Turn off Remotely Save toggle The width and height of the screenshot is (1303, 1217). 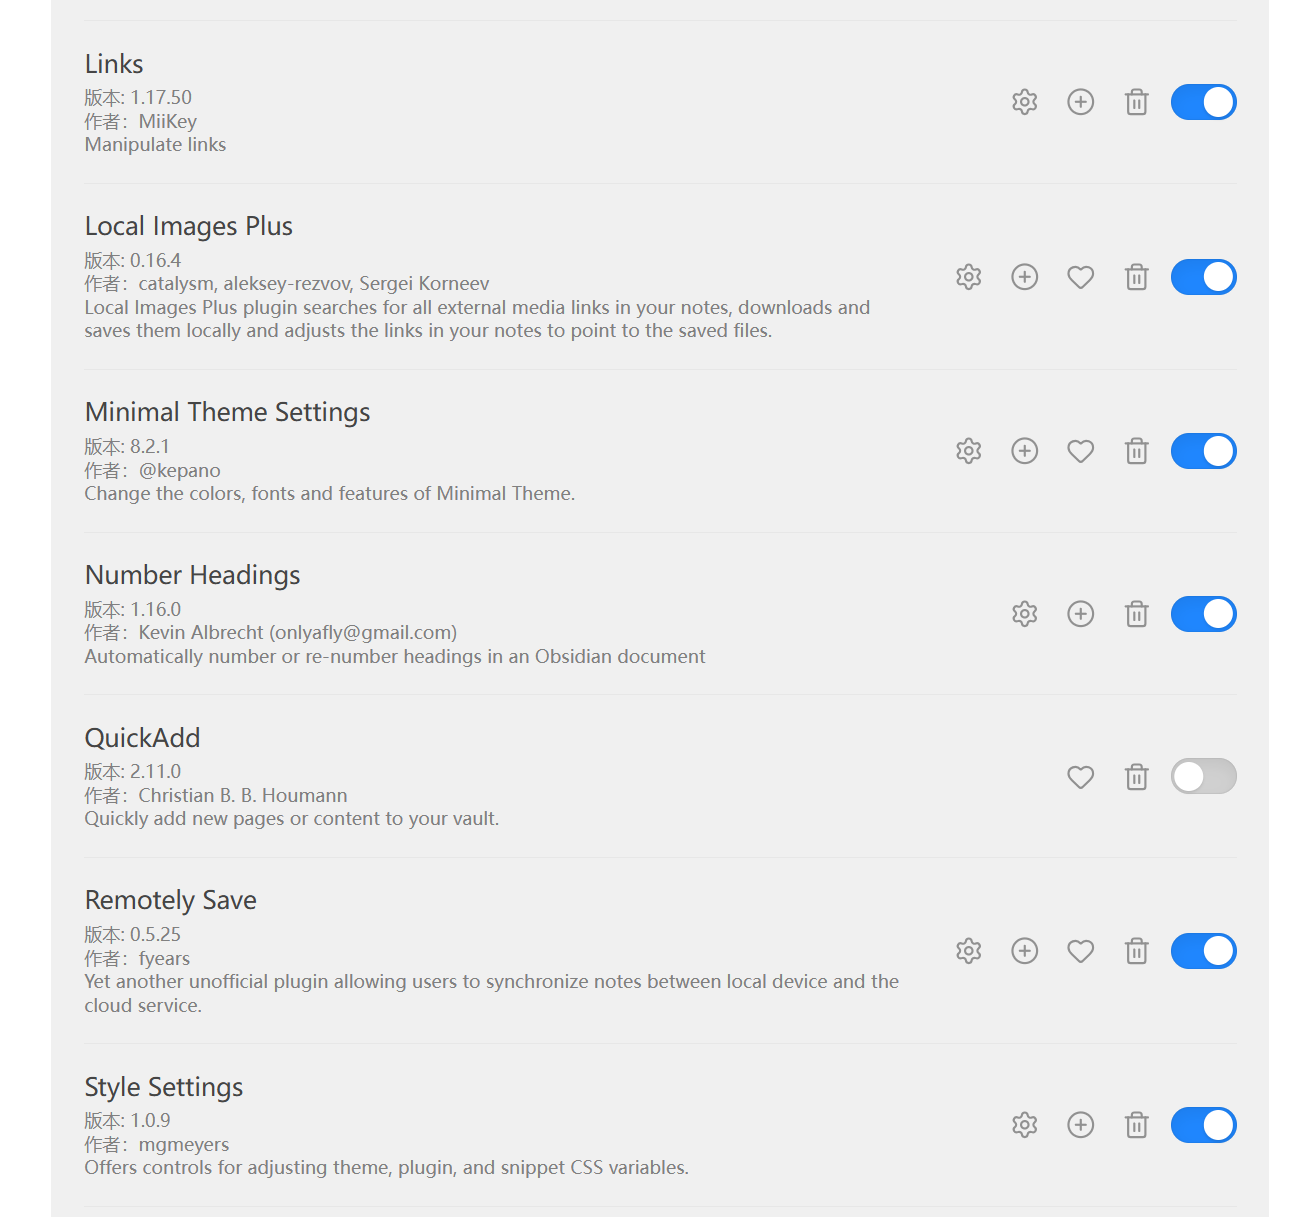tap(1204, 951)
